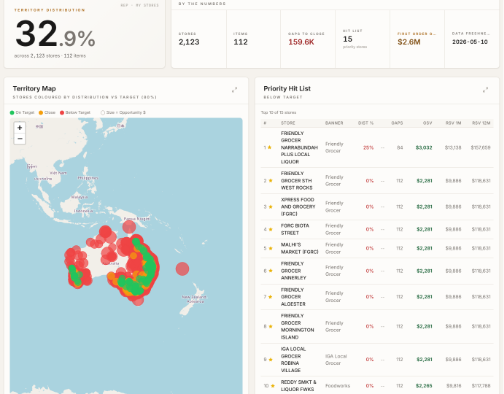The width and height of the screenshot is (504, 394).
Task: Click the Data Freshness 2026-05-10 card
Action: [472, 39]
